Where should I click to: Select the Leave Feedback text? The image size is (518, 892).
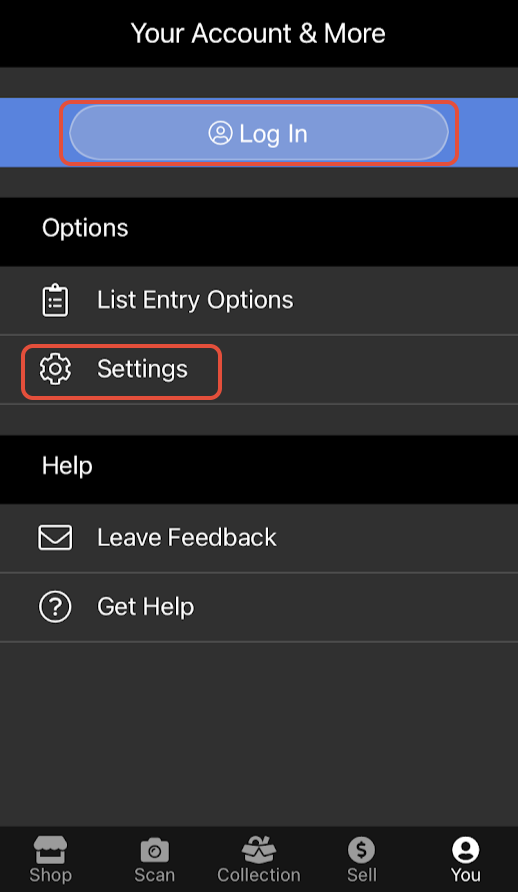(187, 538)
